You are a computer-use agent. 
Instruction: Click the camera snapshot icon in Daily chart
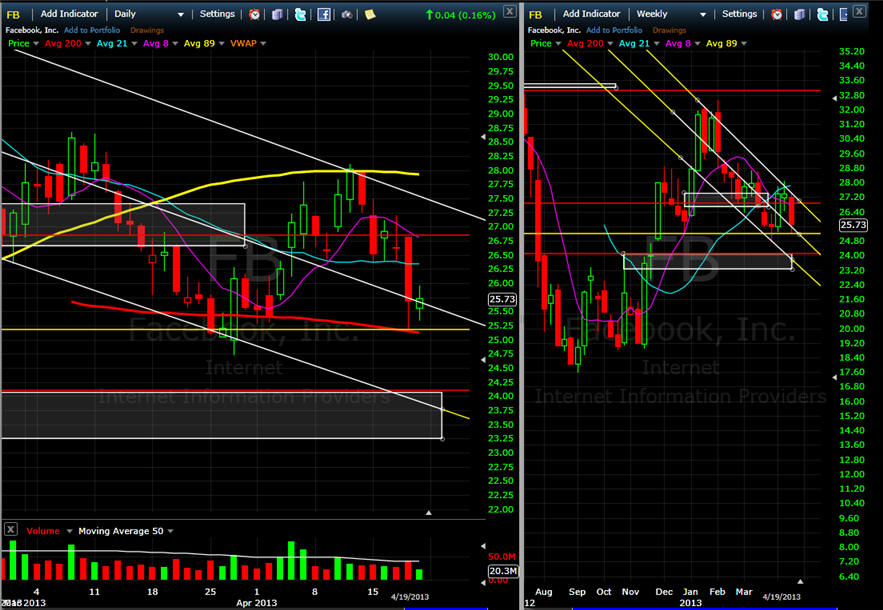(x=347, y=15)
